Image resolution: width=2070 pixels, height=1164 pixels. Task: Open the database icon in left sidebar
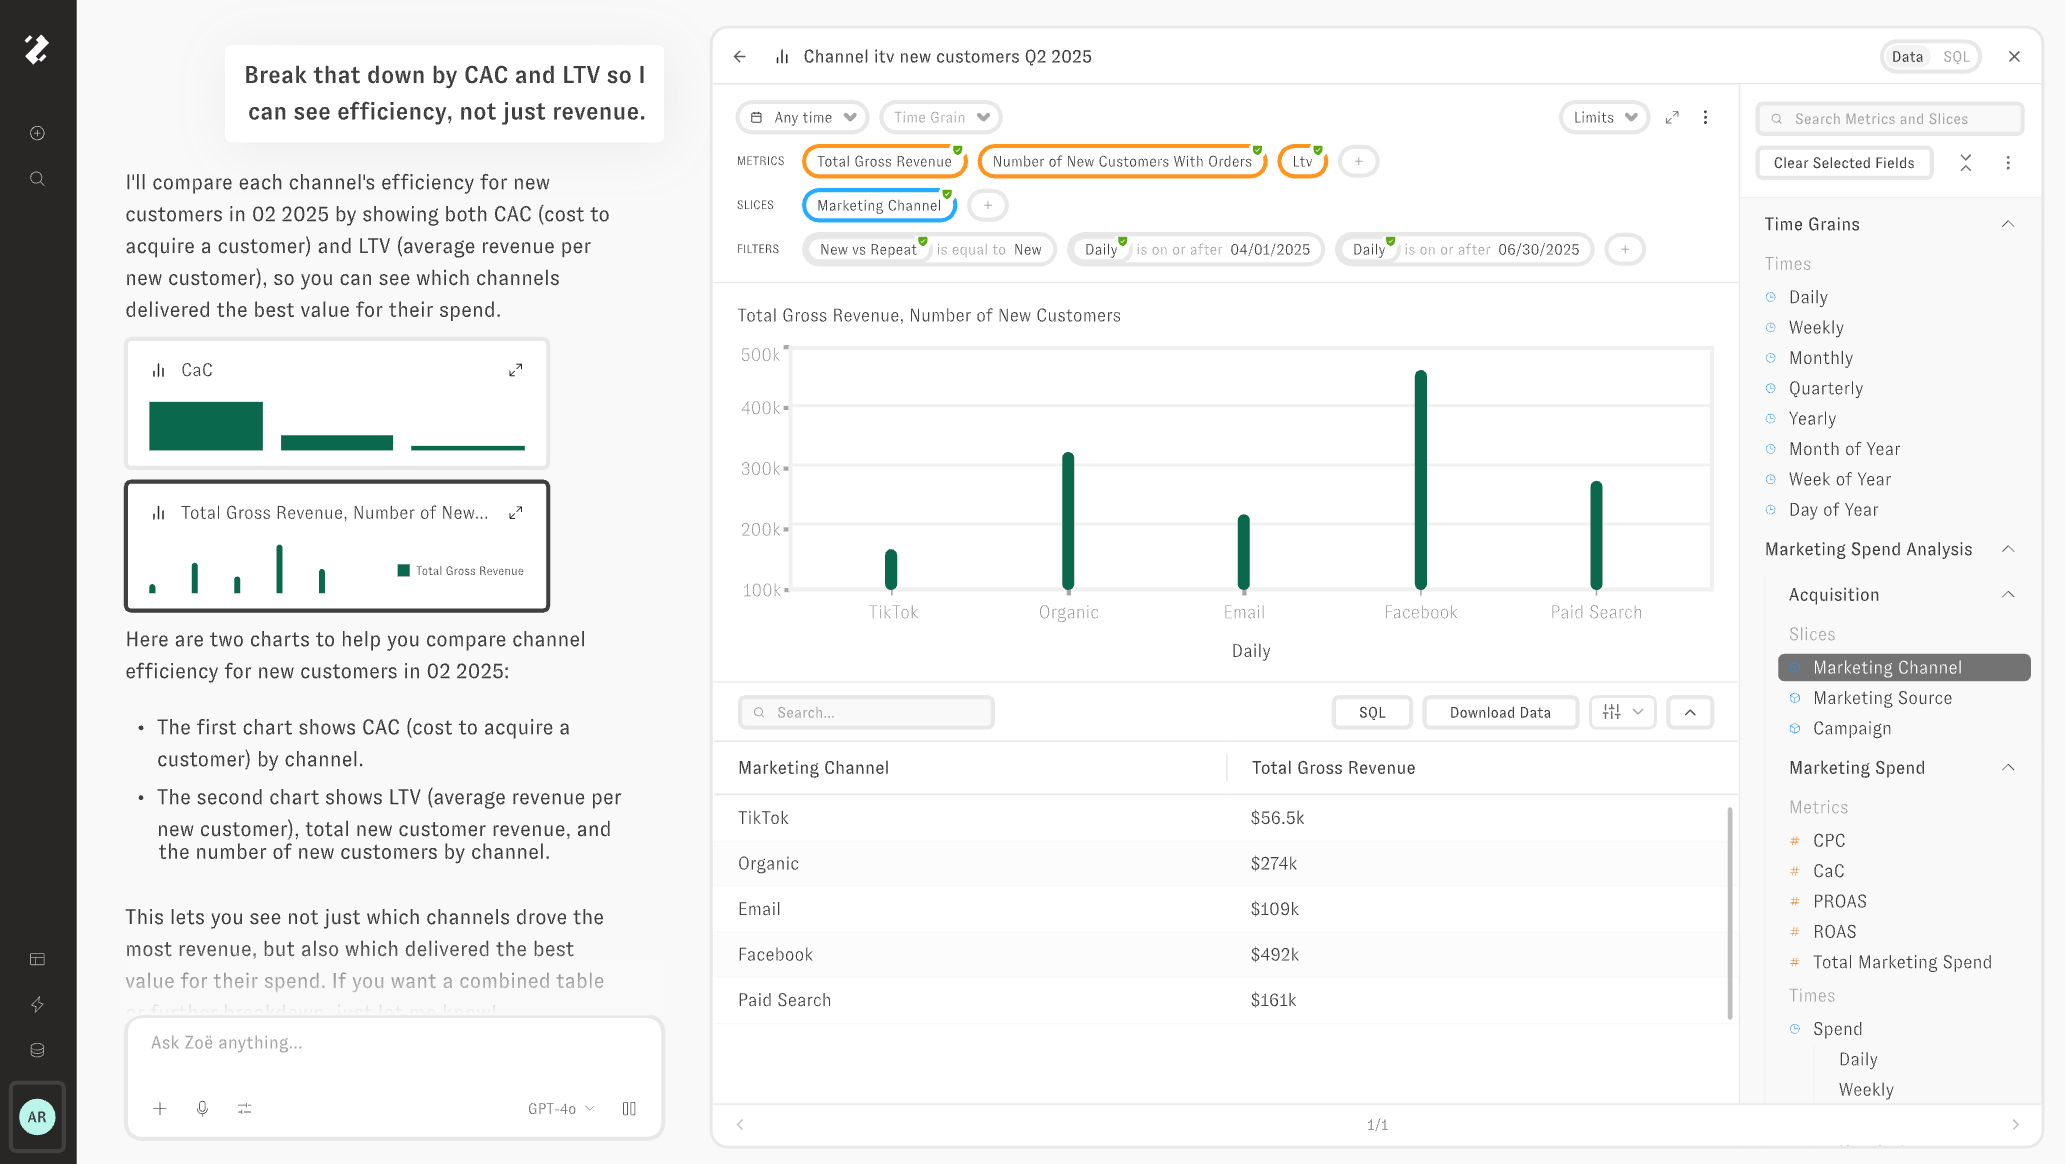(x=37, y=1050)
